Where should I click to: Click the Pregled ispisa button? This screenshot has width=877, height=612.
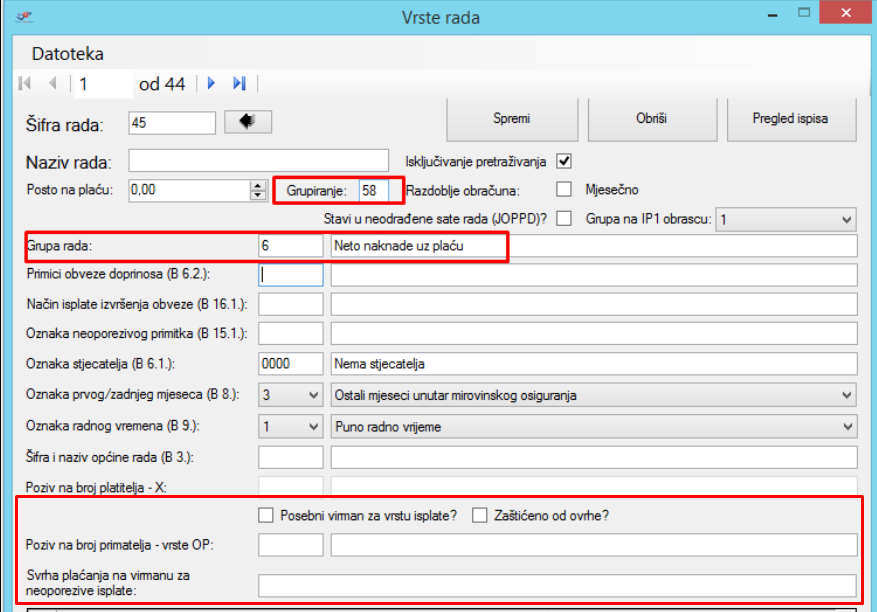tap(790, 119)
